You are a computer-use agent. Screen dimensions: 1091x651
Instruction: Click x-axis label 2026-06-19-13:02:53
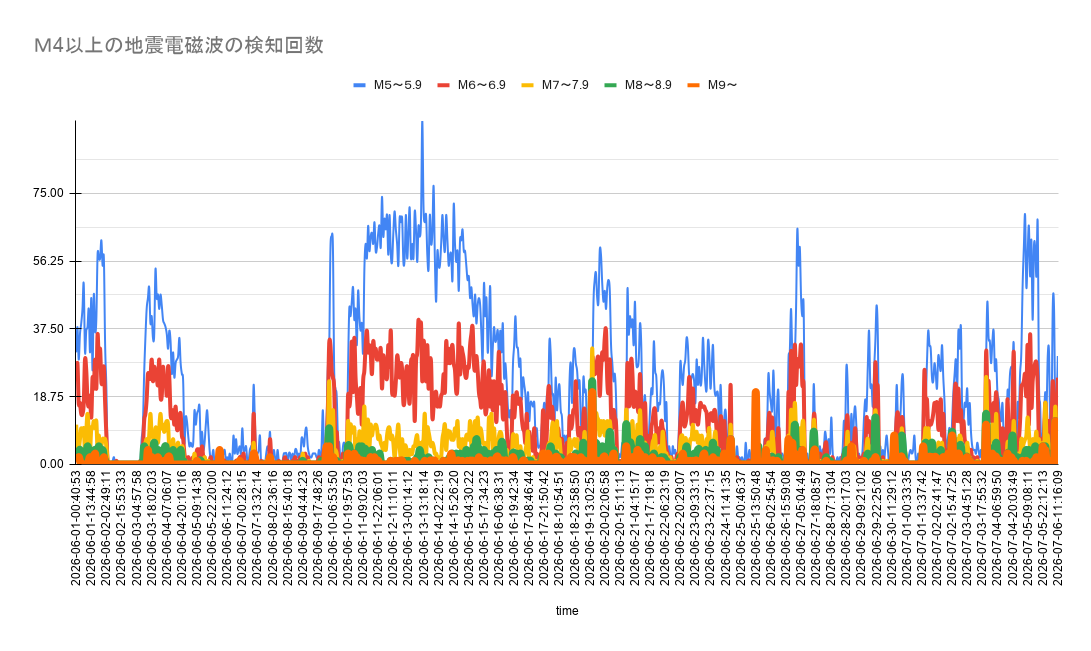[x=589, y=528]
